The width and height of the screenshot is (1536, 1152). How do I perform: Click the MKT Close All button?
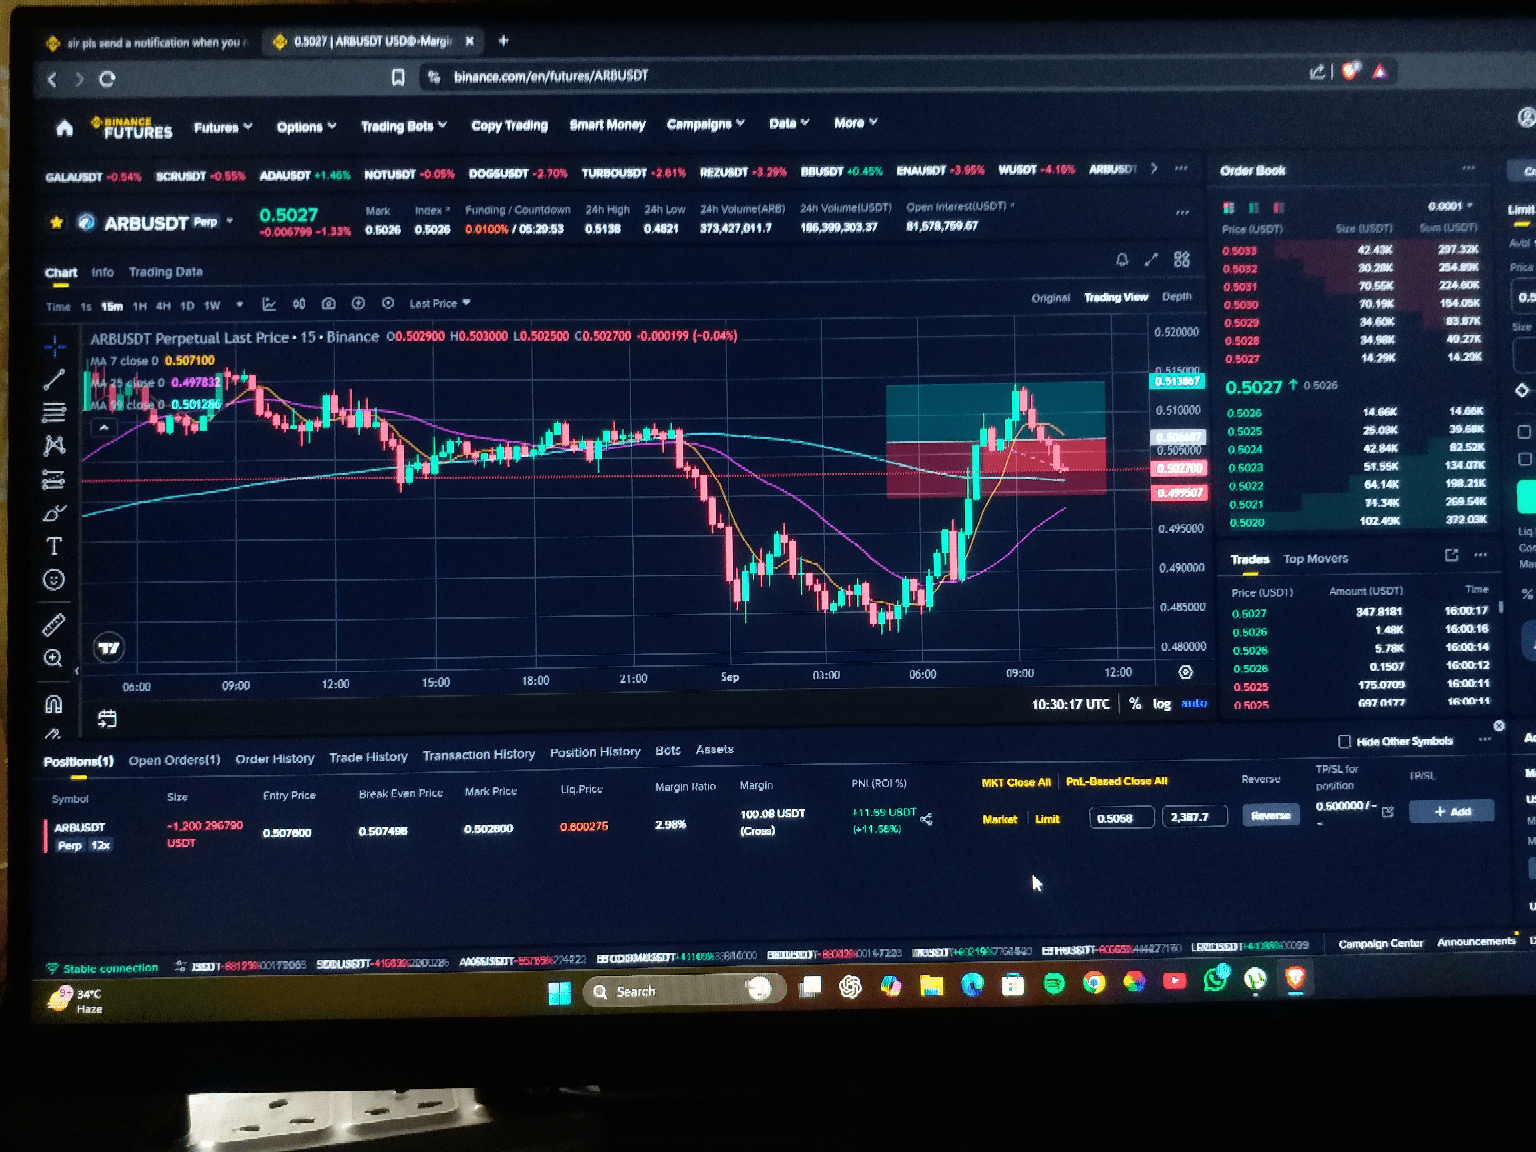[1016, 782]
